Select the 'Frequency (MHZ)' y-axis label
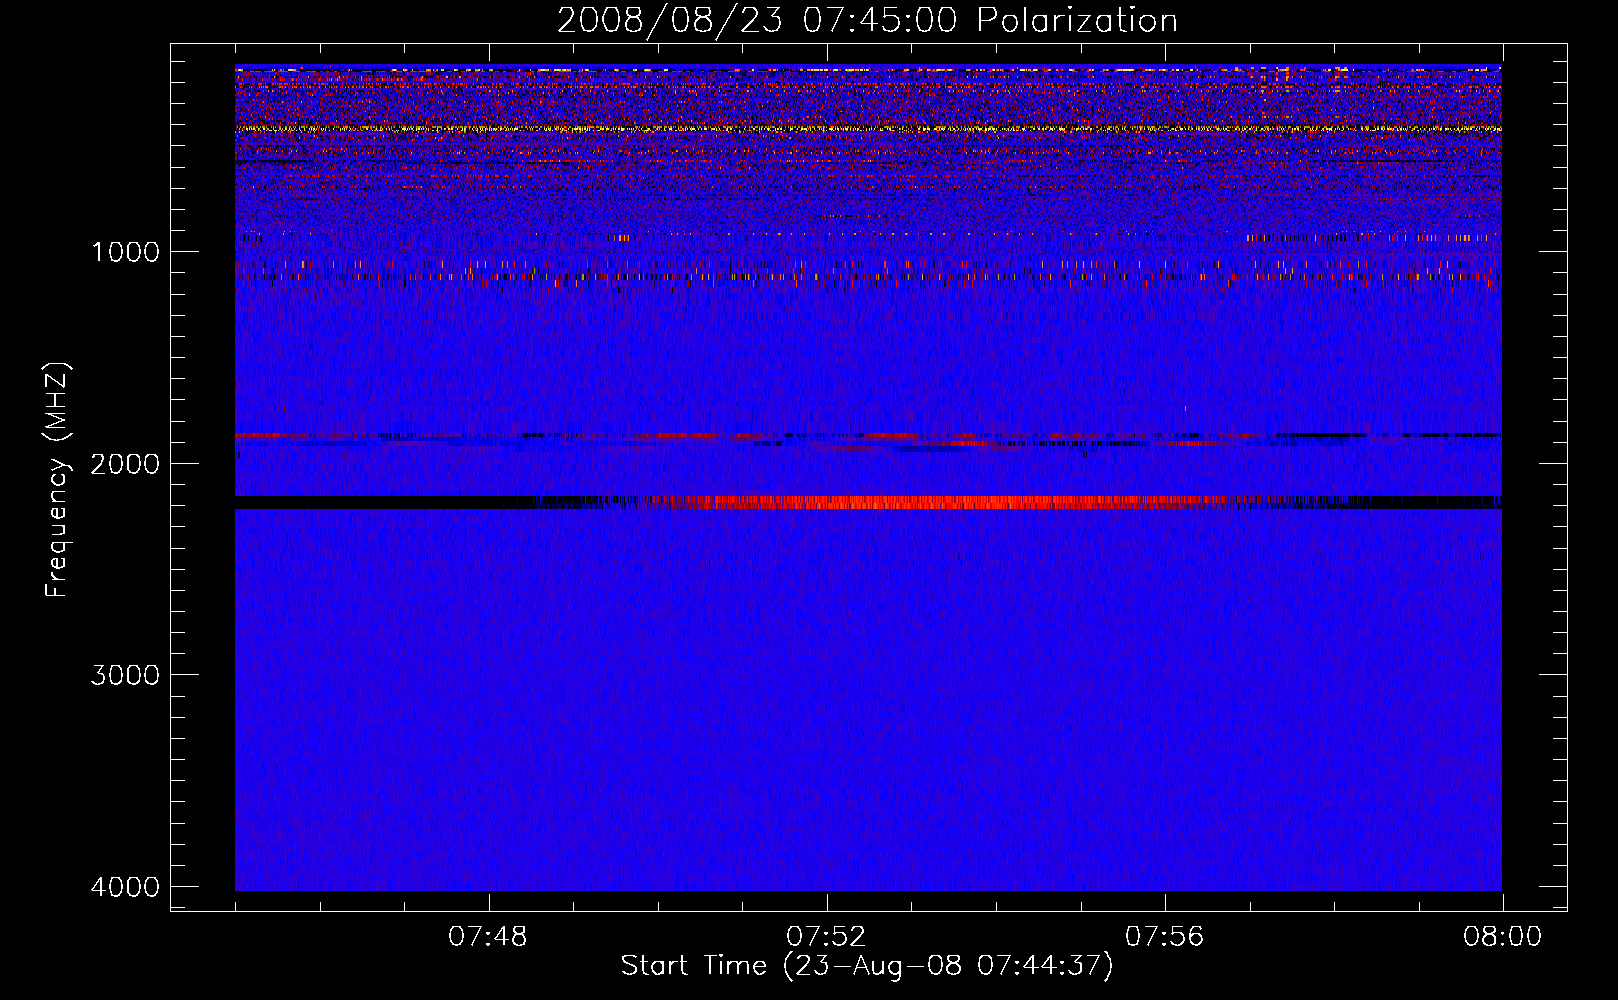This screenshot has height=1000, width=1618. tap(57, 479)
